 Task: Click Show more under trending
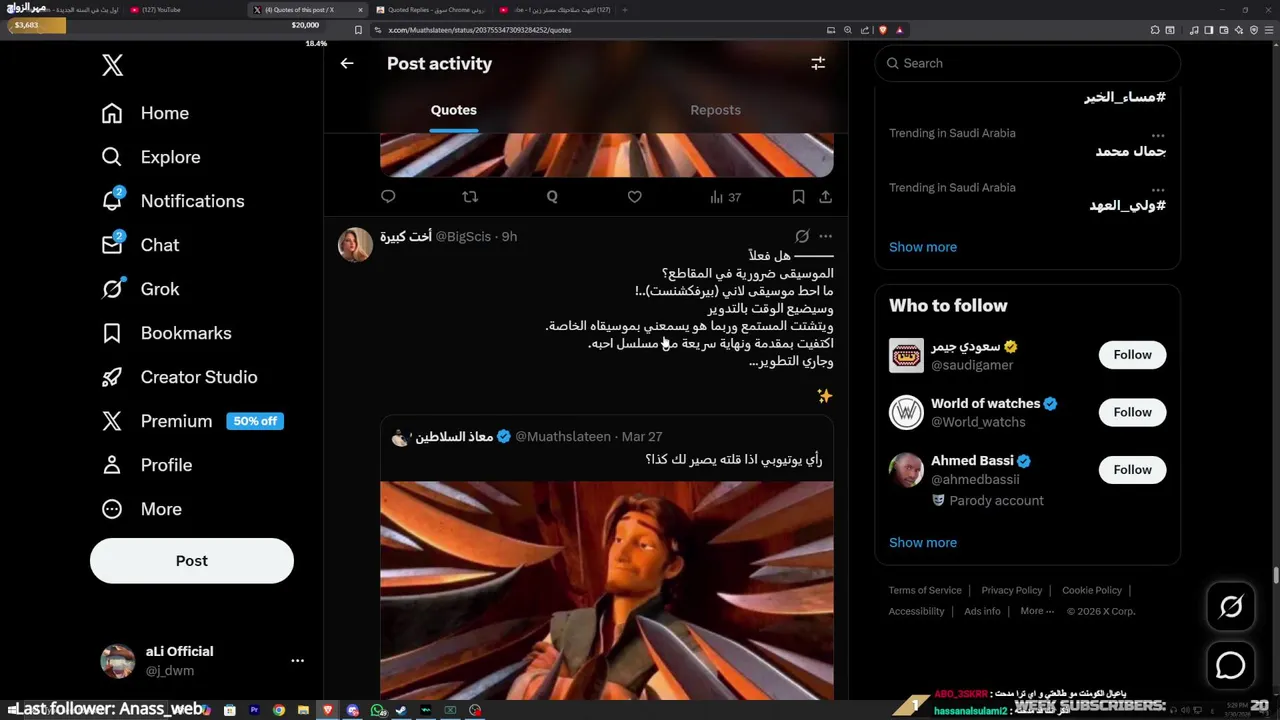pyautogui.click(x=923, y=247)
